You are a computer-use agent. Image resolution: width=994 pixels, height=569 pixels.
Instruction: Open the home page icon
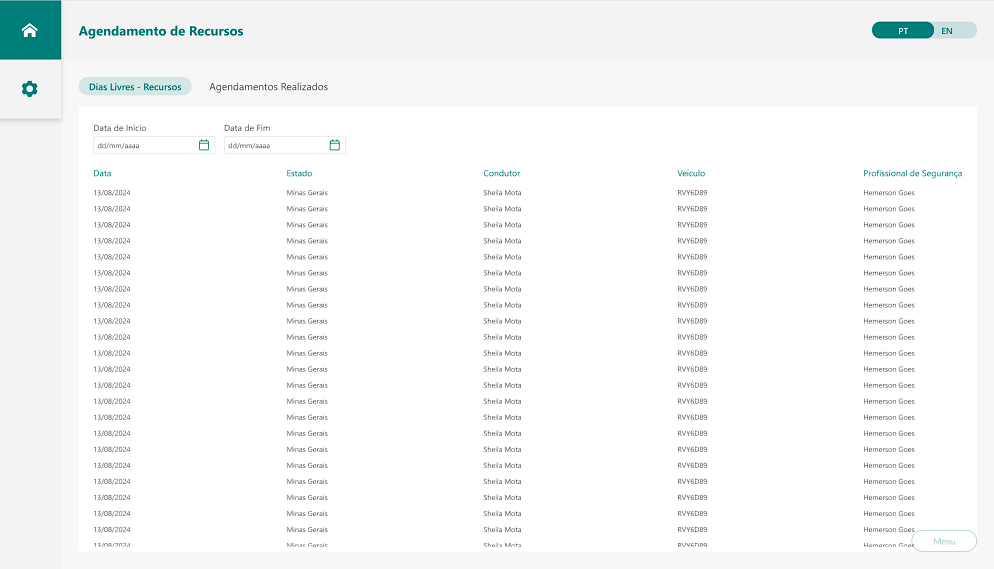(x=30, y=30)
